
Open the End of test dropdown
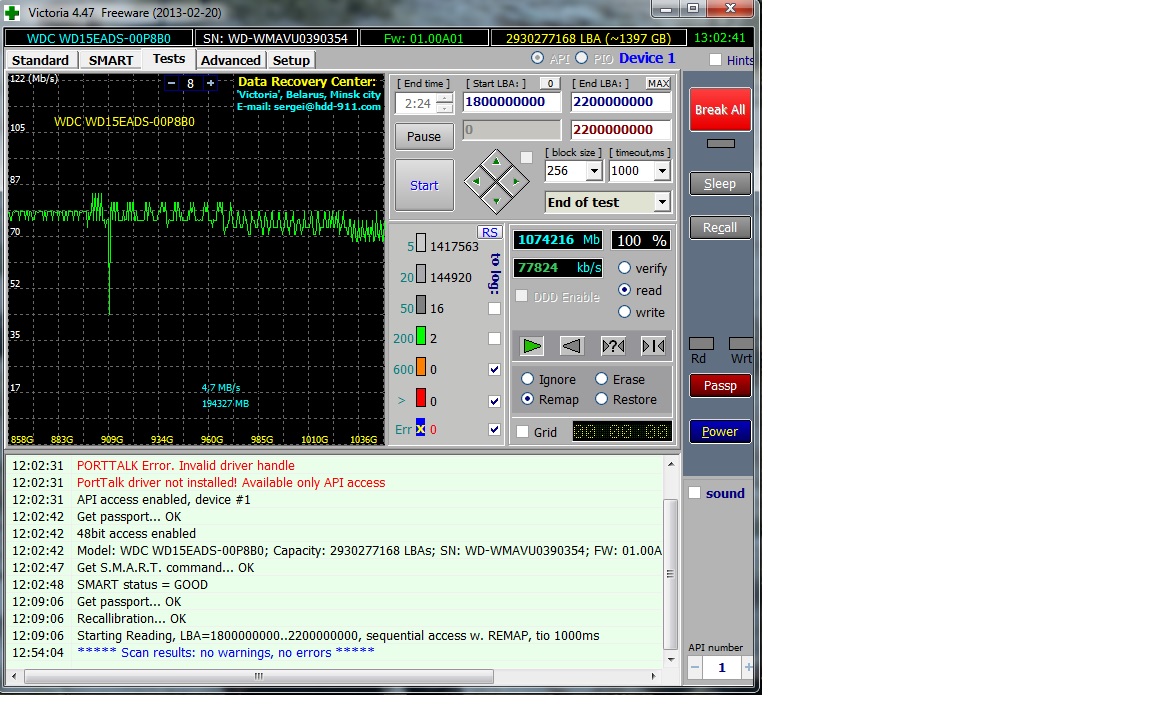tap(661, 203)
